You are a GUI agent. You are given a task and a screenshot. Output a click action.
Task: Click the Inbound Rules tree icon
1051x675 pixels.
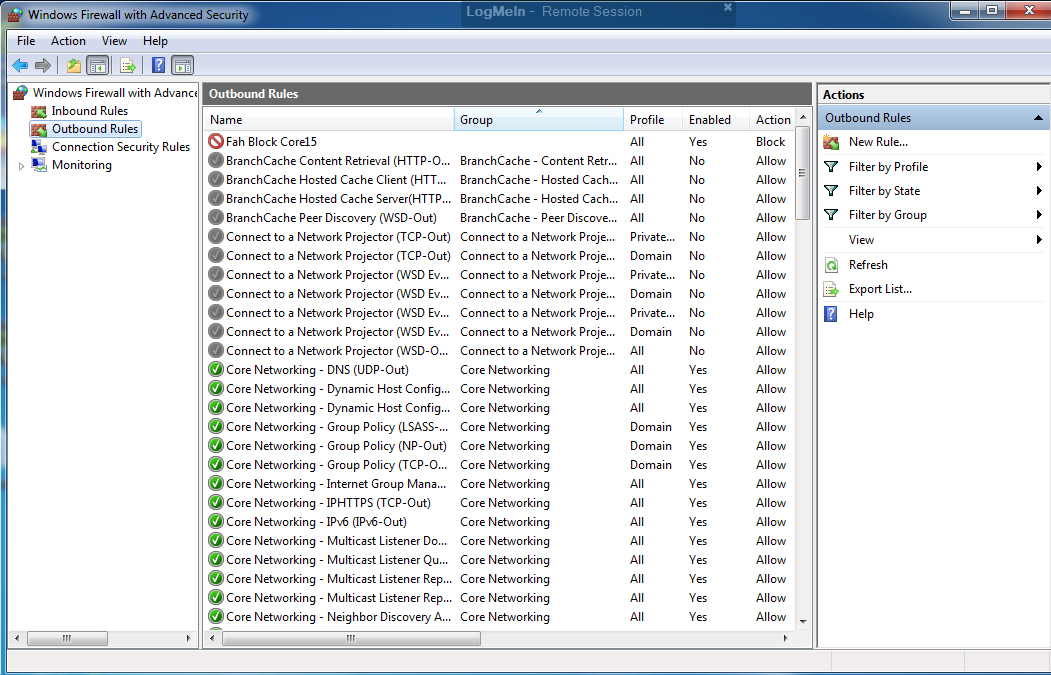pyautogui.click(x=39, y=111)
